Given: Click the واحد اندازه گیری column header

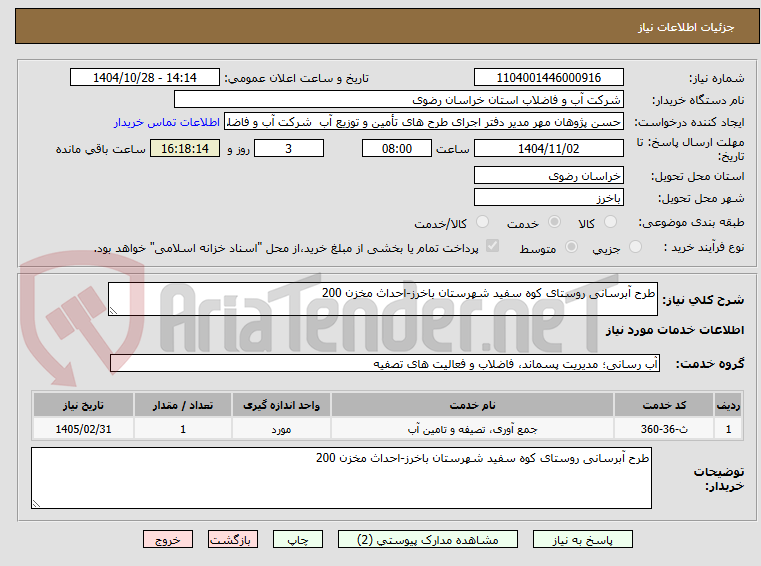Looking at the screenshot, I should coord(281,405).
